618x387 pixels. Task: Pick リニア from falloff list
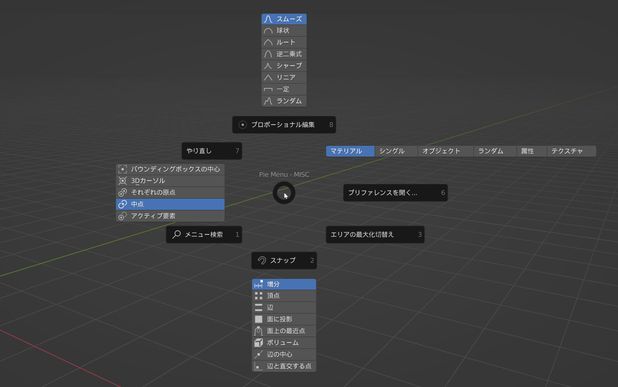[284, 78]
